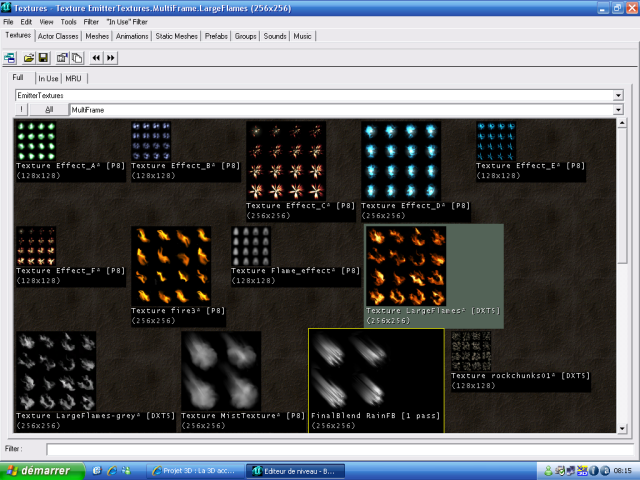
Task: Open the "In Use" Filter menu
Action: pos(127,22)
